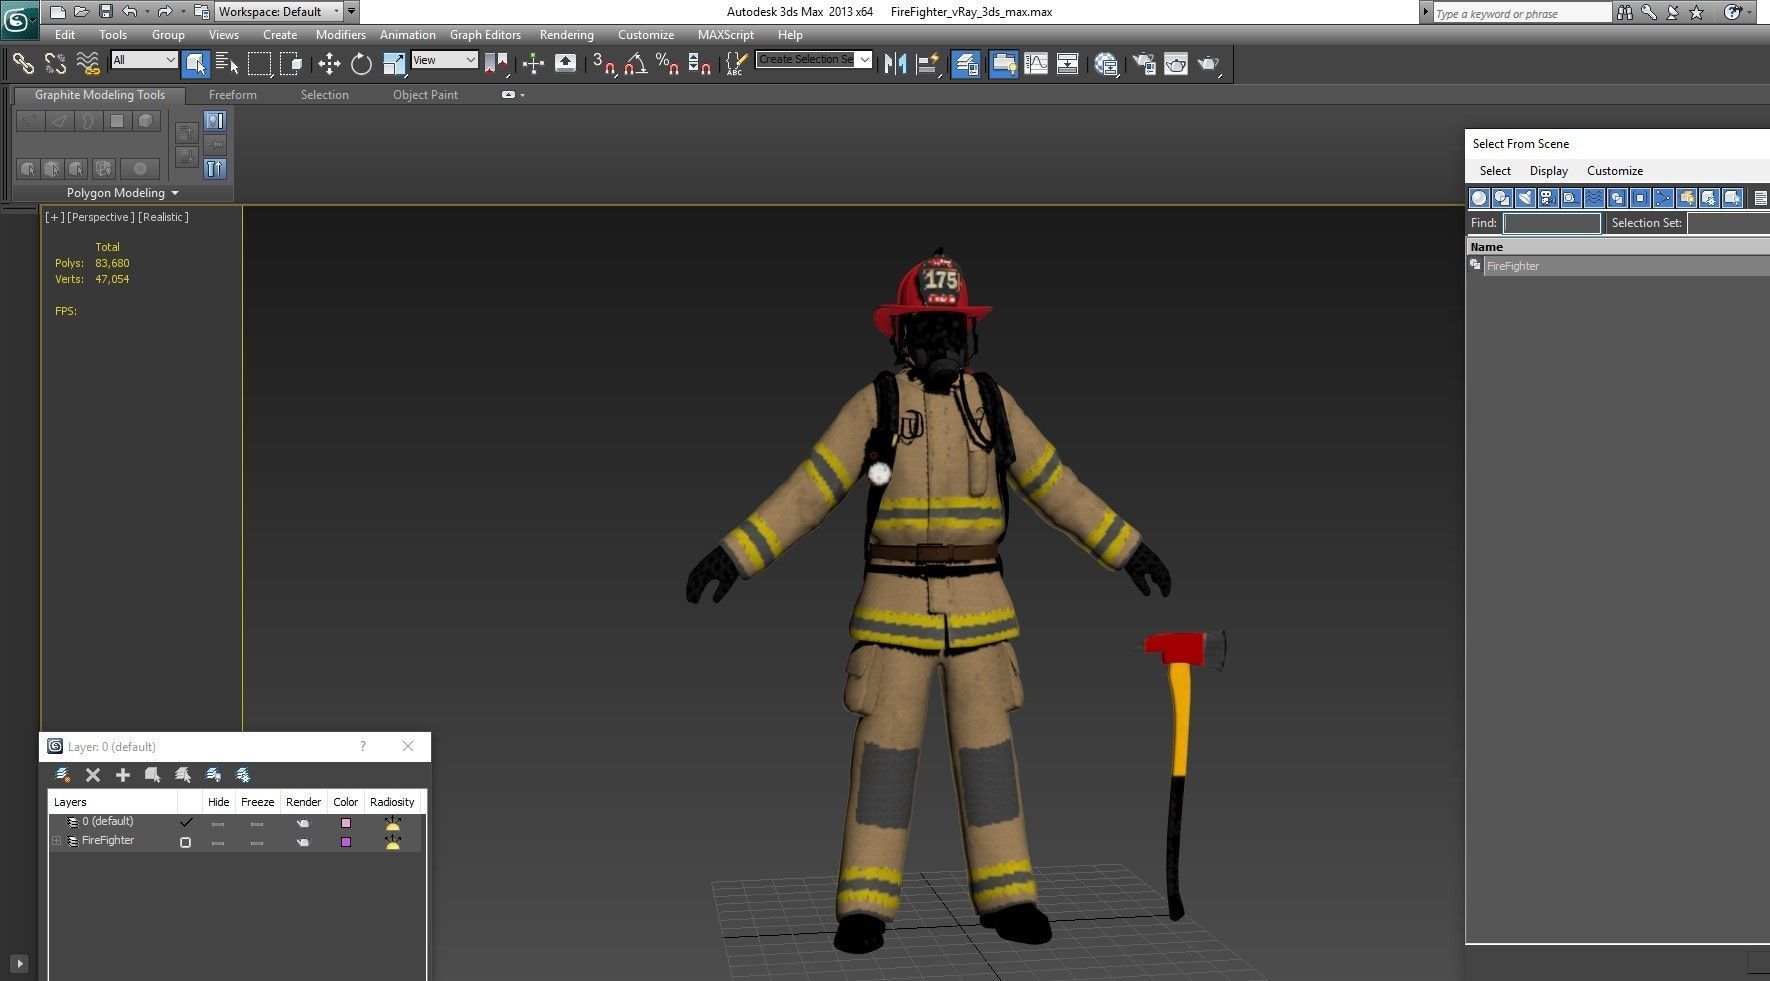Select the Move tool
This screenshot has height=981, width=1770.
(x=329, y=63)
